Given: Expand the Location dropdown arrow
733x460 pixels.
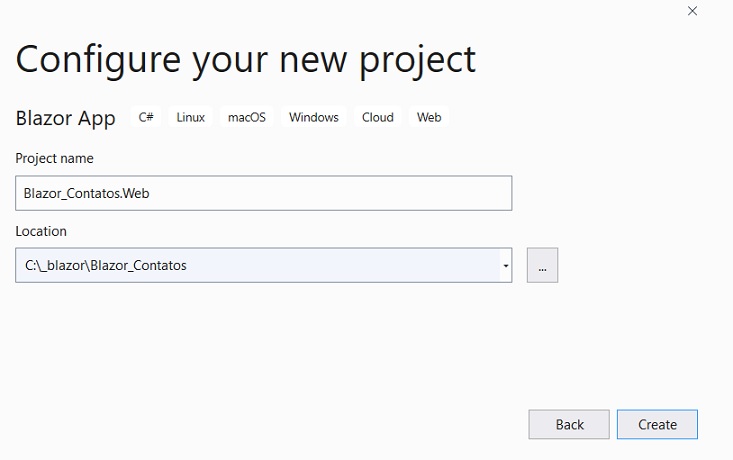Looking at the screenshot, I should (506, 266).
